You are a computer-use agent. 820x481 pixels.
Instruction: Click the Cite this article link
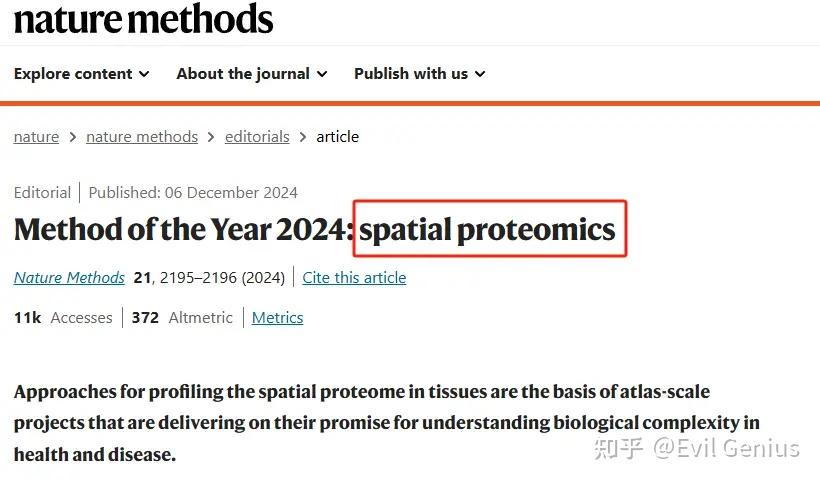[x=354, y=277]
